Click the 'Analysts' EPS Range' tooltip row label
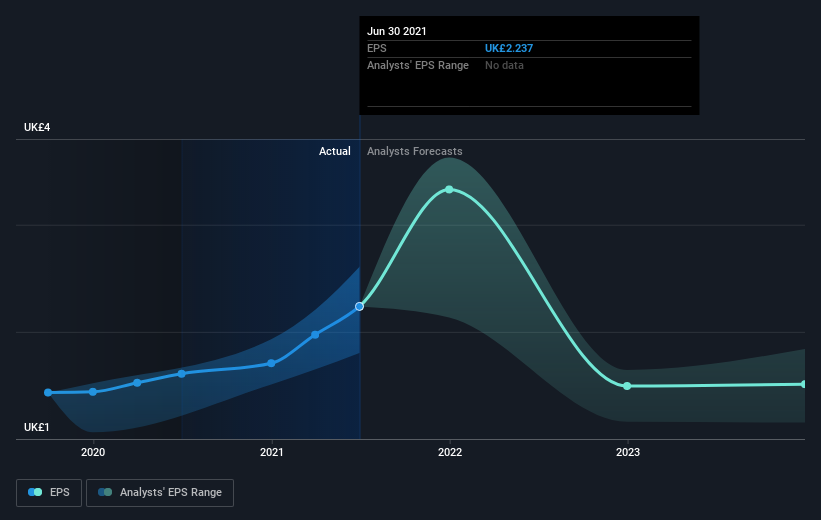This screenshot has width=821, height=520. (418, 65)
